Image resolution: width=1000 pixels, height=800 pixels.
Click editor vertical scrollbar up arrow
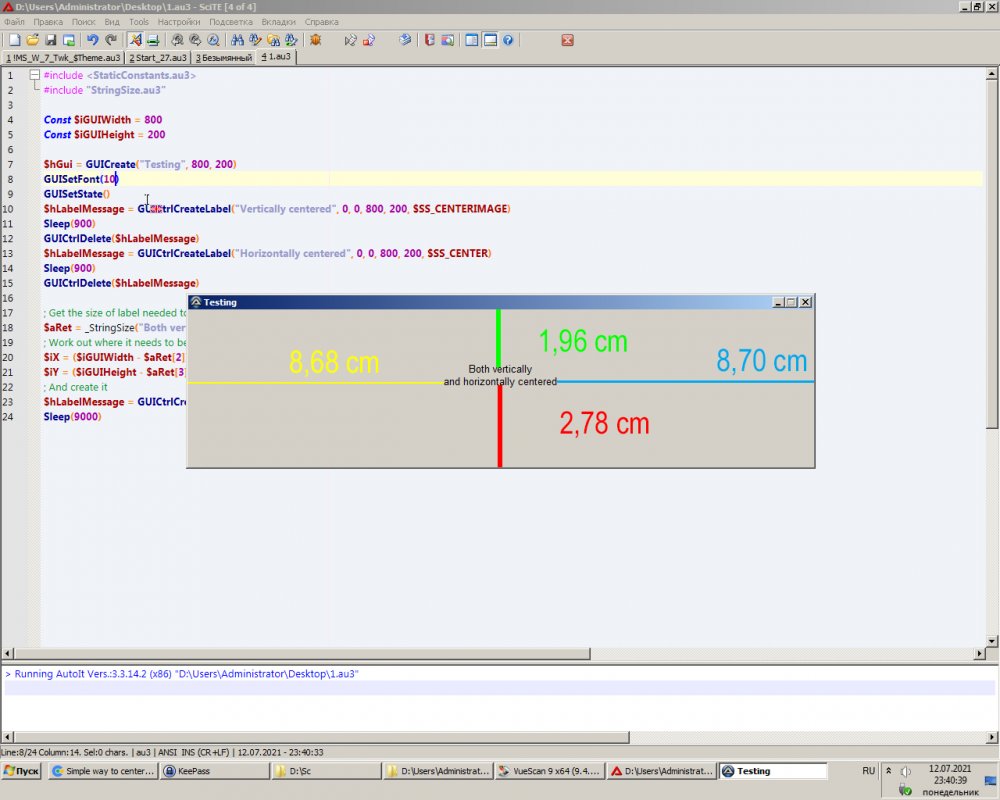(x=992, y=74)
